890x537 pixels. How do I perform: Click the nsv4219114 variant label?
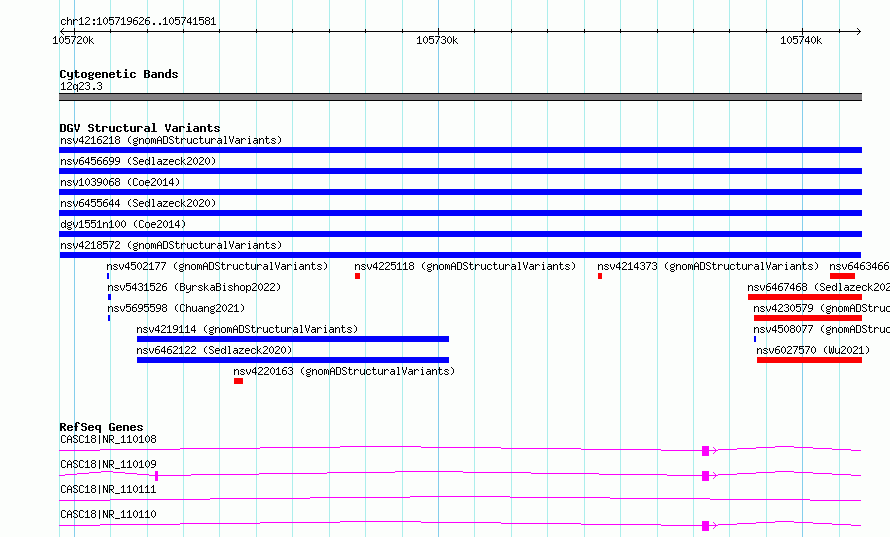[247, 329]
